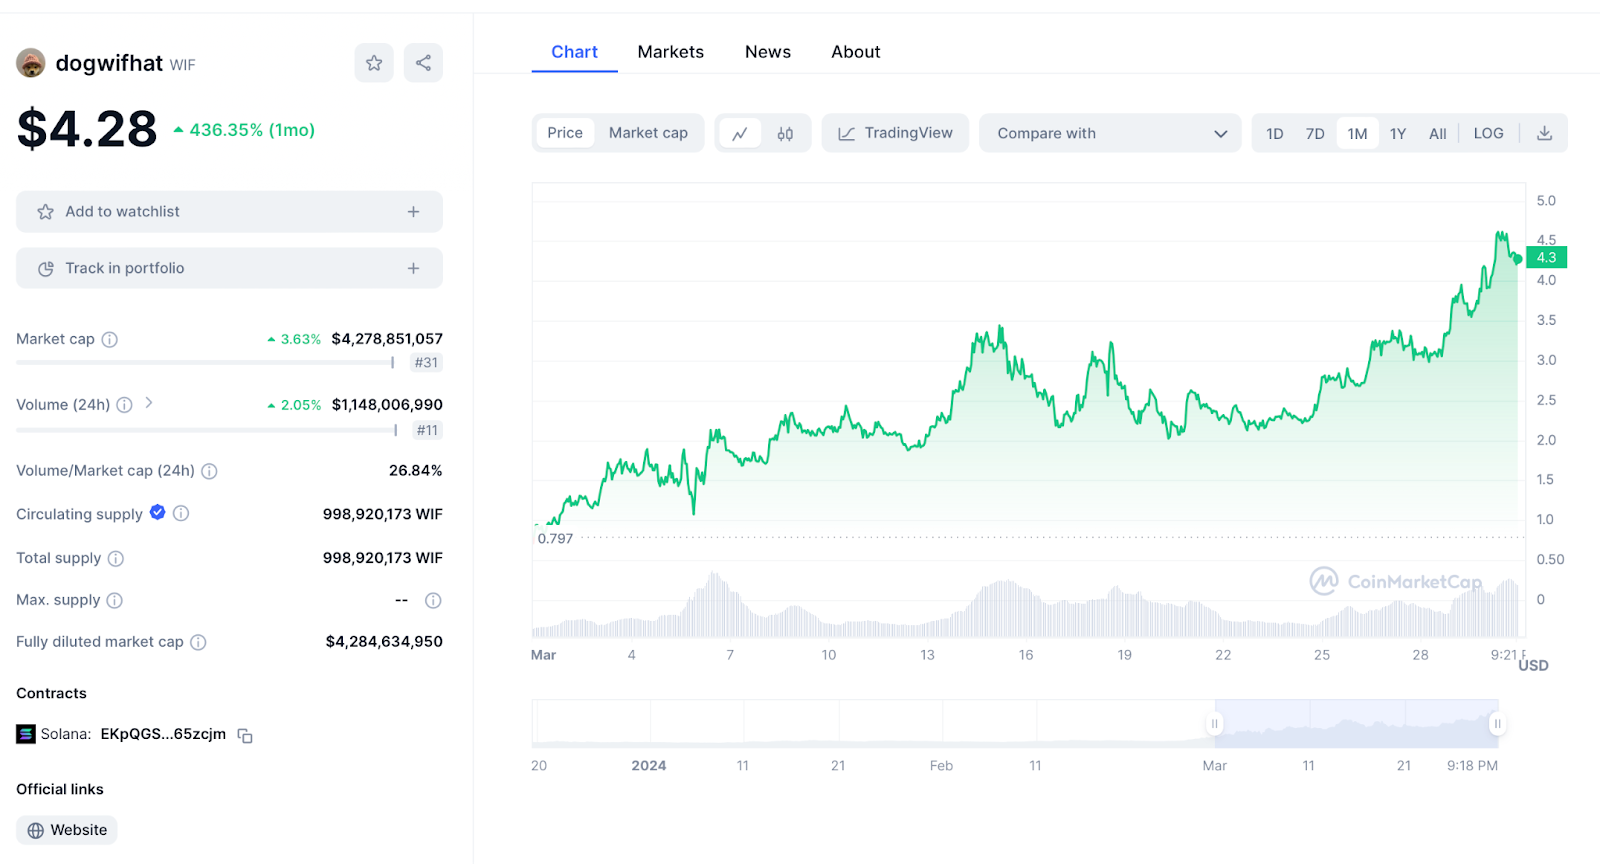Screen dimensions: 1600x864
Task: Click the share icon beside dogwifhat
Action: (x=424, y=63)
